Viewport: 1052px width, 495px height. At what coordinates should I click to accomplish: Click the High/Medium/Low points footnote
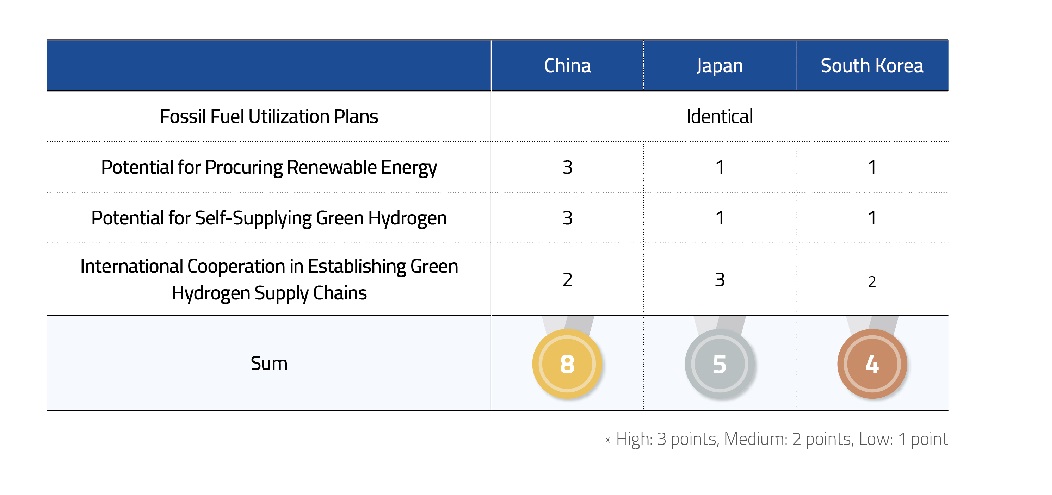tap(776, 440)
